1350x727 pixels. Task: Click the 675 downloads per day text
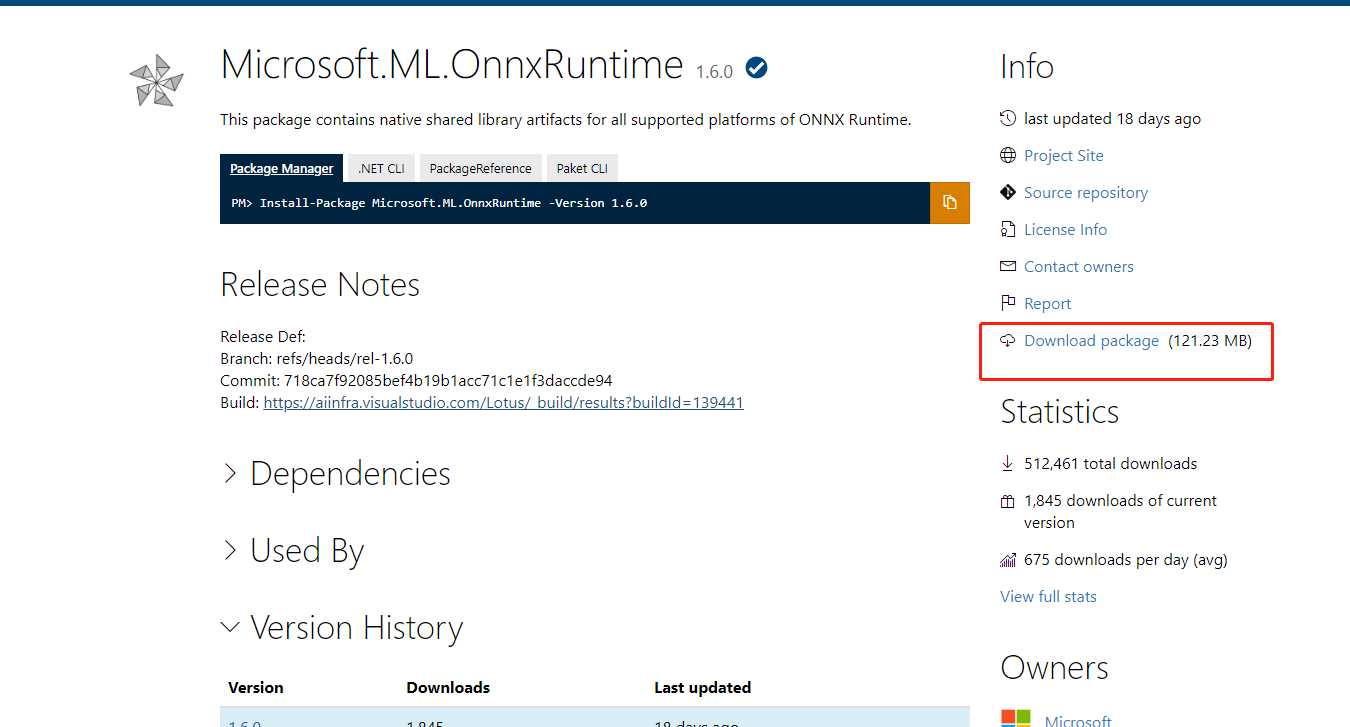pyautogui.click(x=1126, y=560)
